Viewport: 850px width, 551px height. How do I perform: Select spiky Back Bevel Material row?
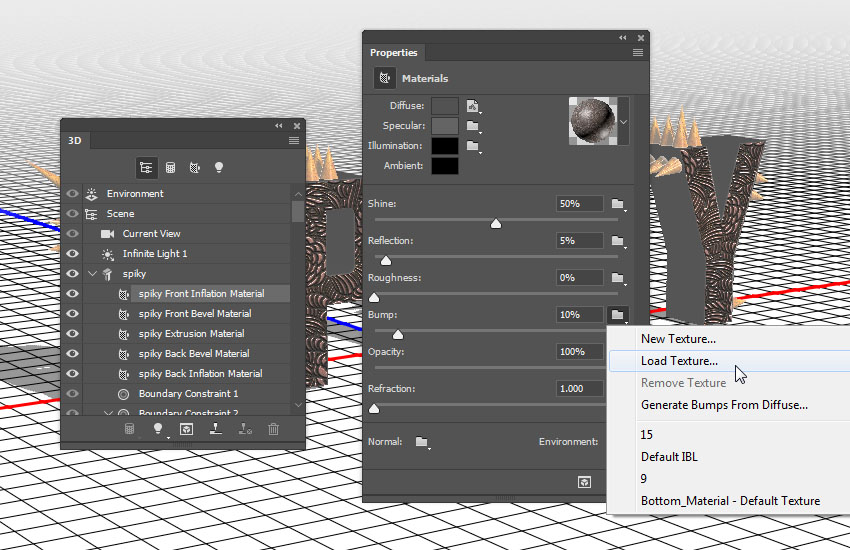point(194,354)
